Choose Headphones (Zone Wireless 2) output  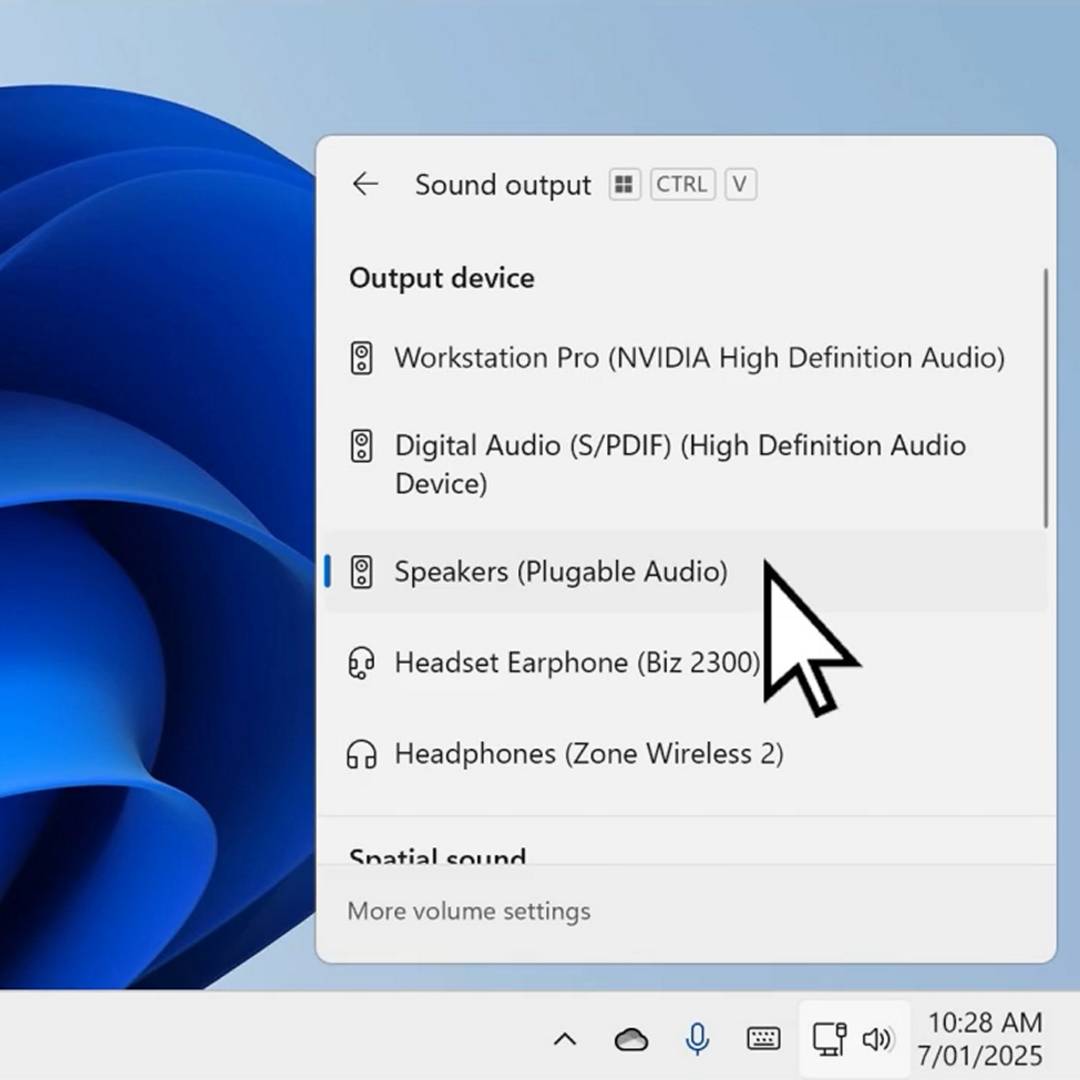tap(685, 754)
